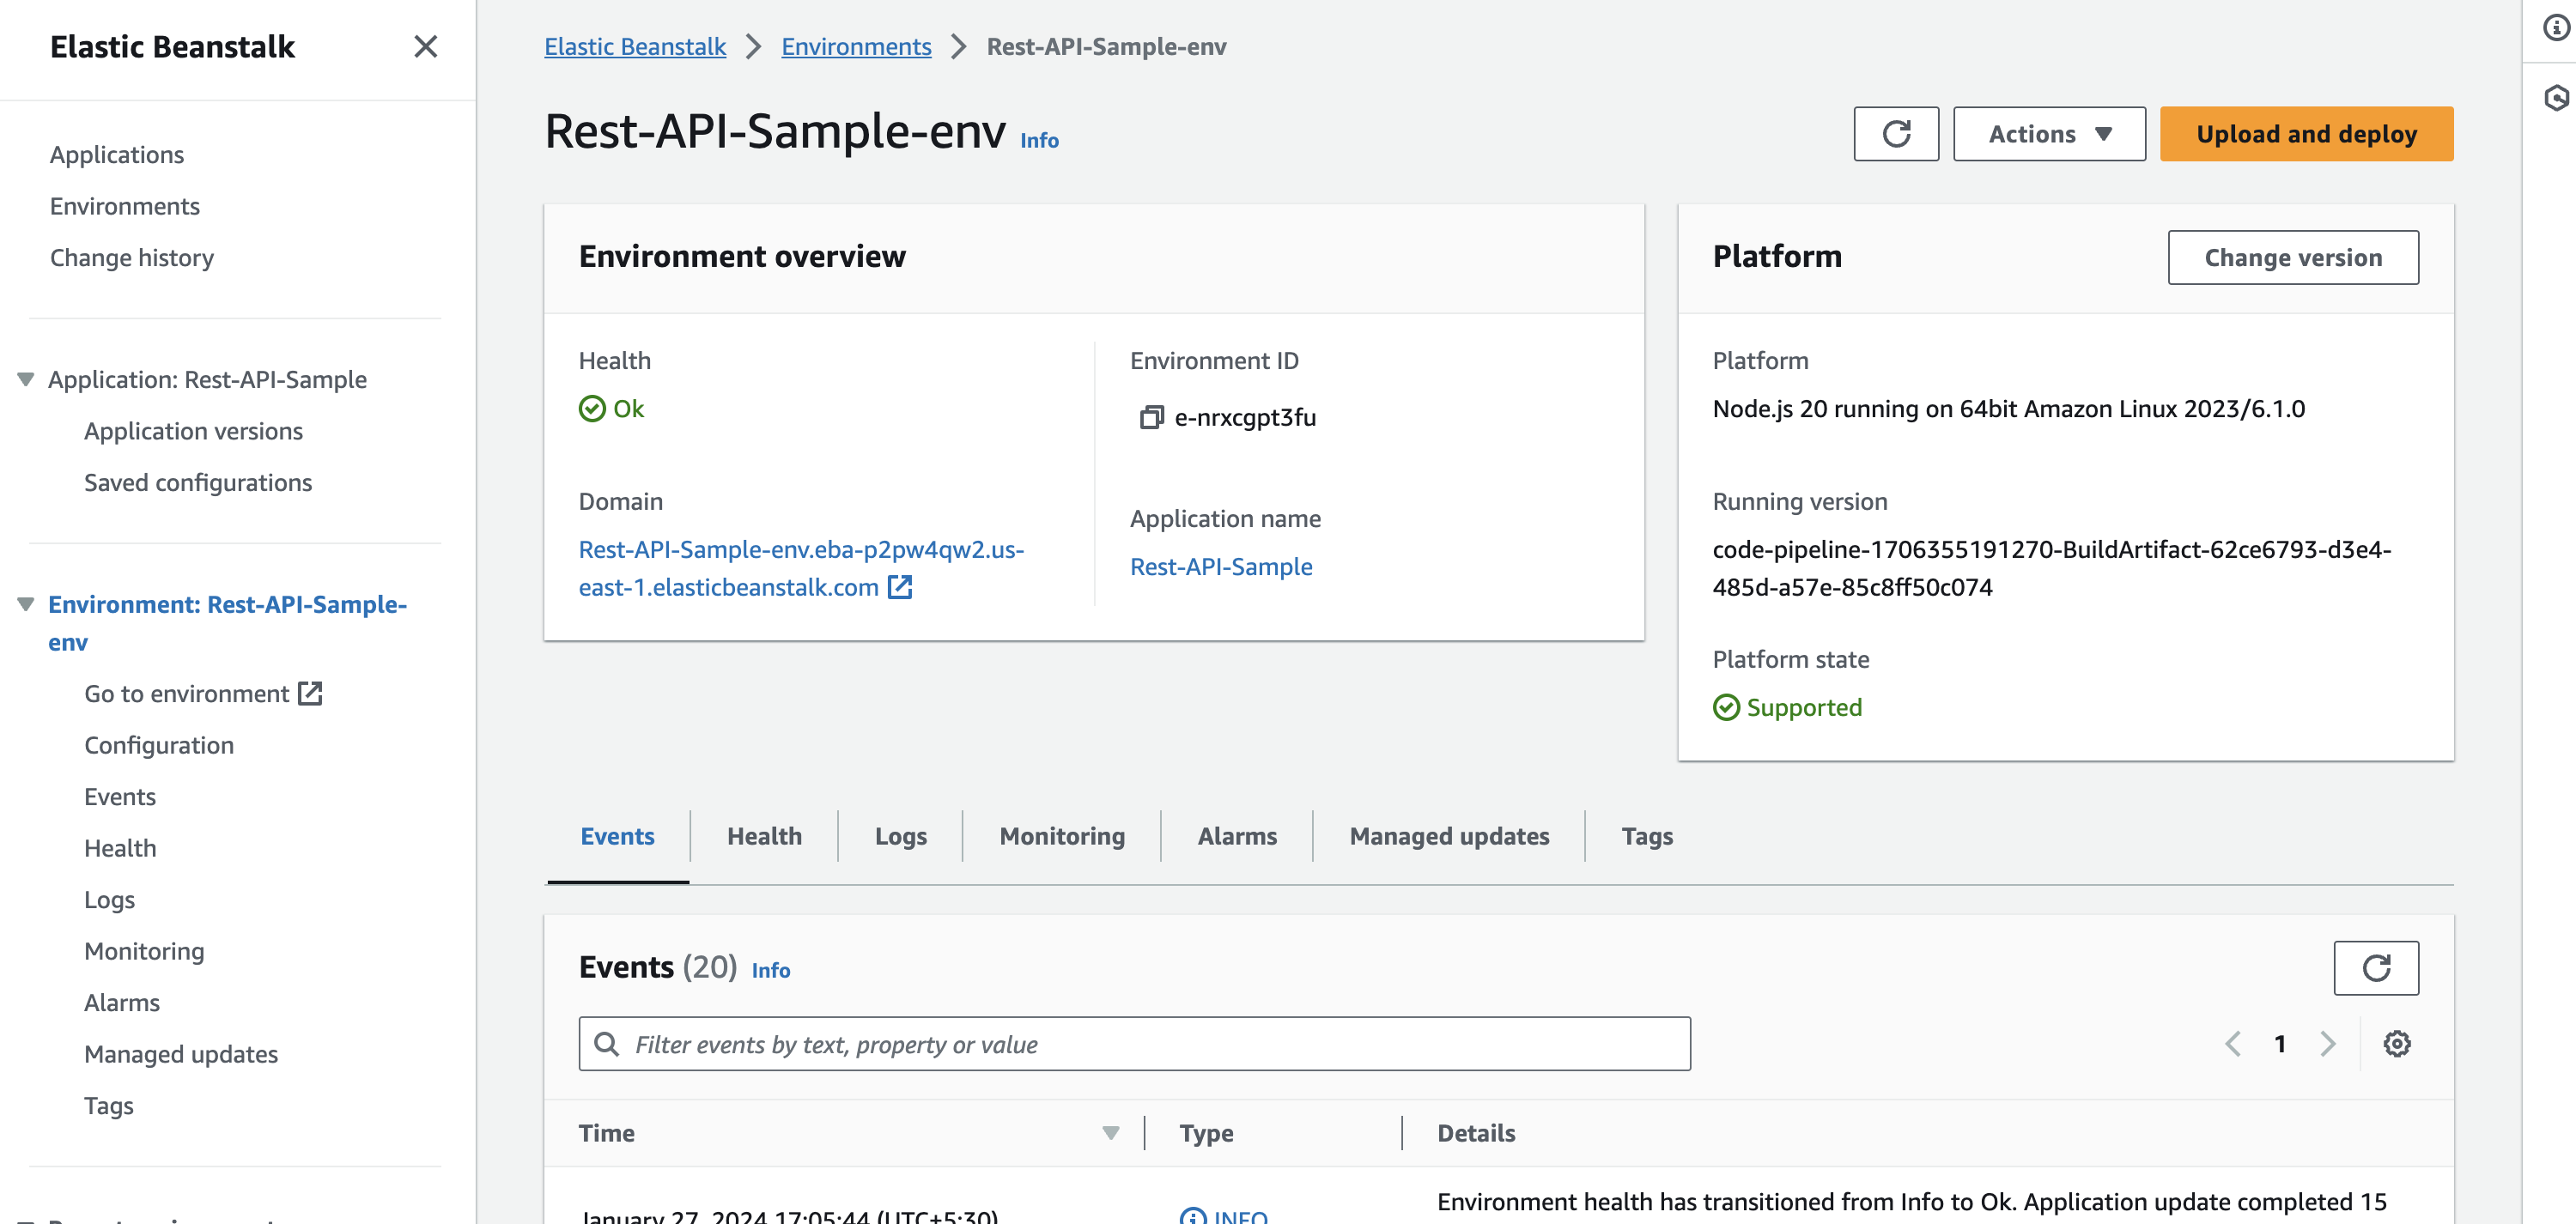Screen dimensions: 2576x1224
Task: Collapse the Environment: Rest-API-Sample-env section
Action: 26,605
